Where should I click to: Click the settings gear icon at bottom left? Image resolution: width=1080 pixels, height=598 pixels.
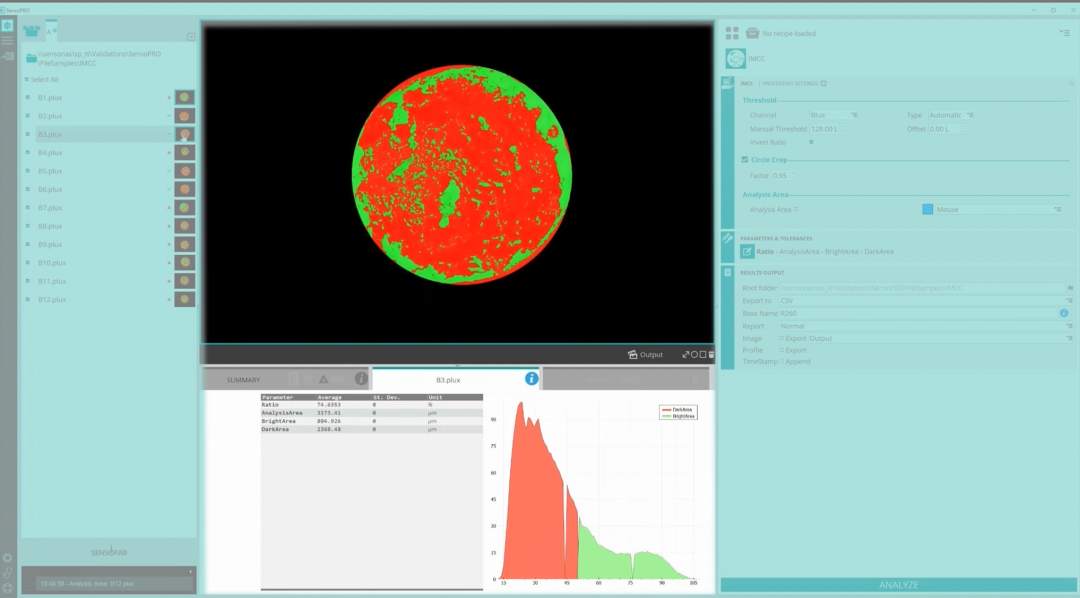[8, 558]
